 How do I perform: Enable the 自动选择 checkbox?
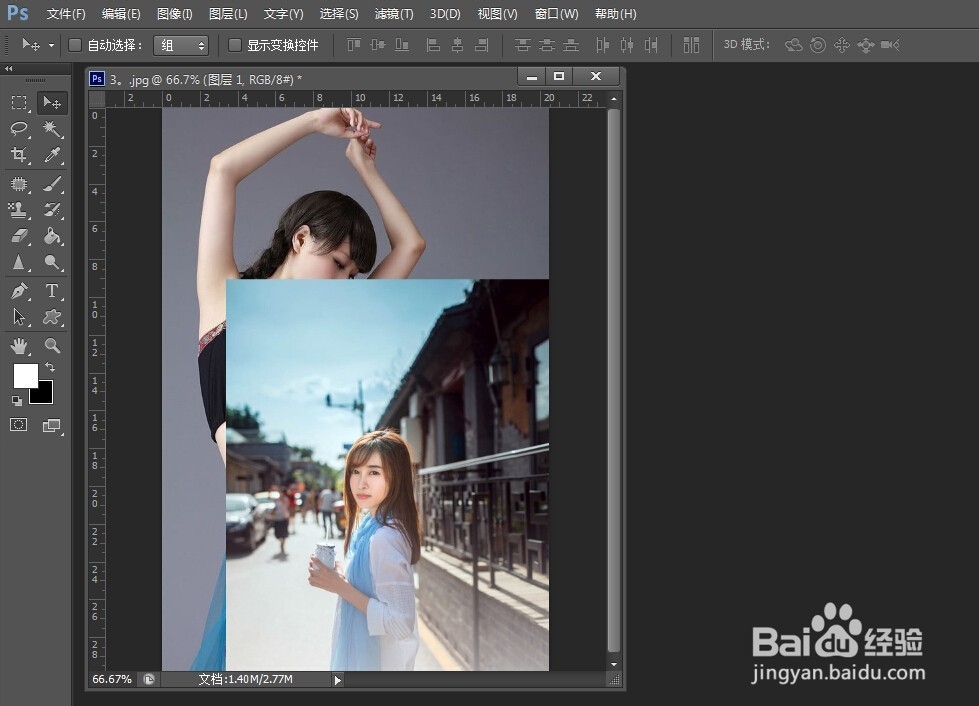pyautogui.click(x=75, y=45)
